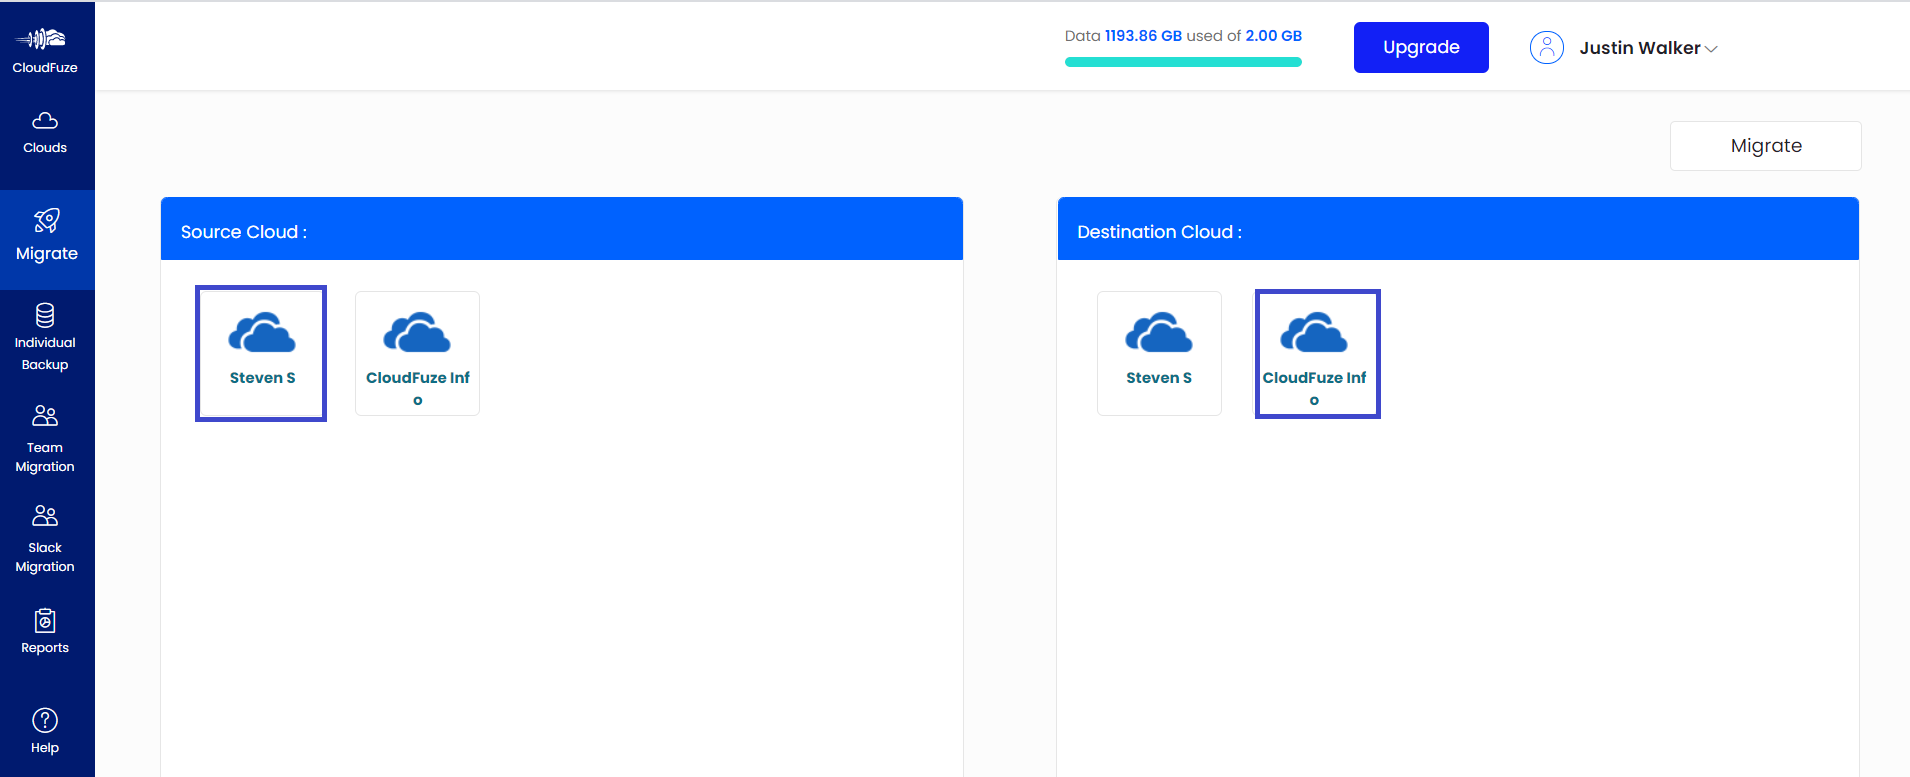Click the Help question mark icon
Image resolution: width=1910 pixels, height=777 pixels.
45,720
